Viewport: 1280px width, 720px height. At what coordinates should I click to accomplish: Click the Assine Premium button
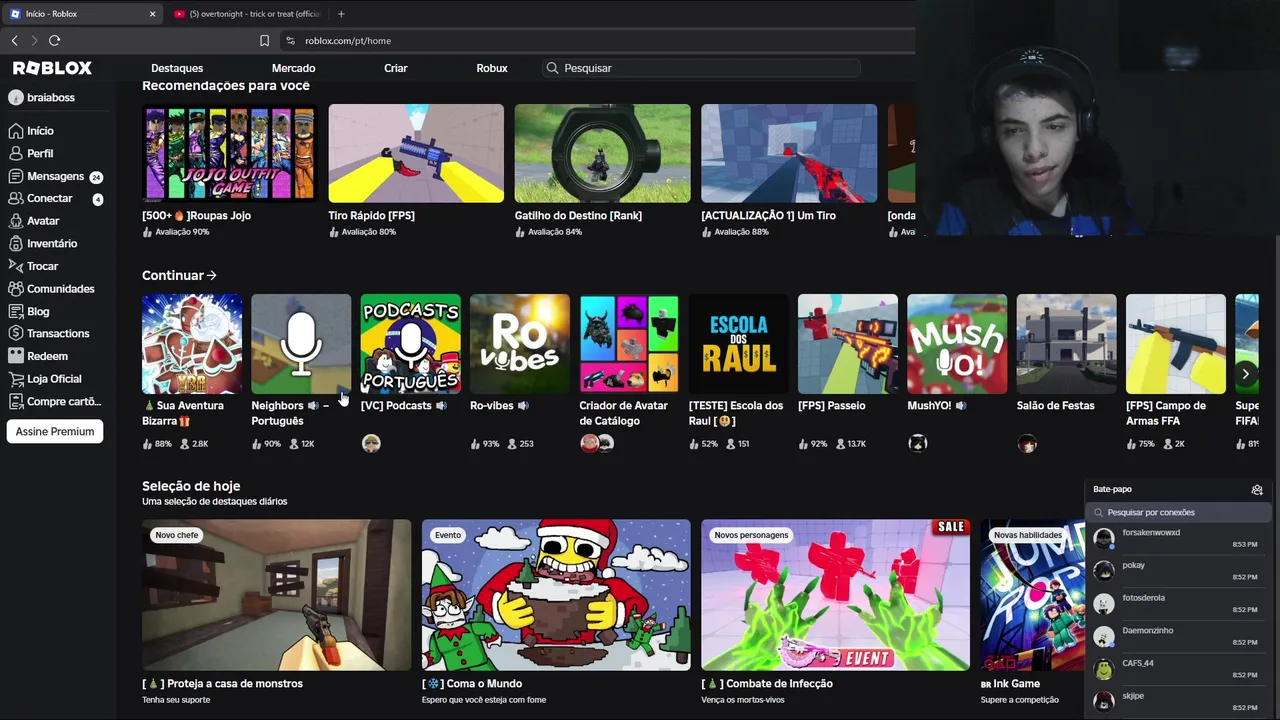pos(55,432)
